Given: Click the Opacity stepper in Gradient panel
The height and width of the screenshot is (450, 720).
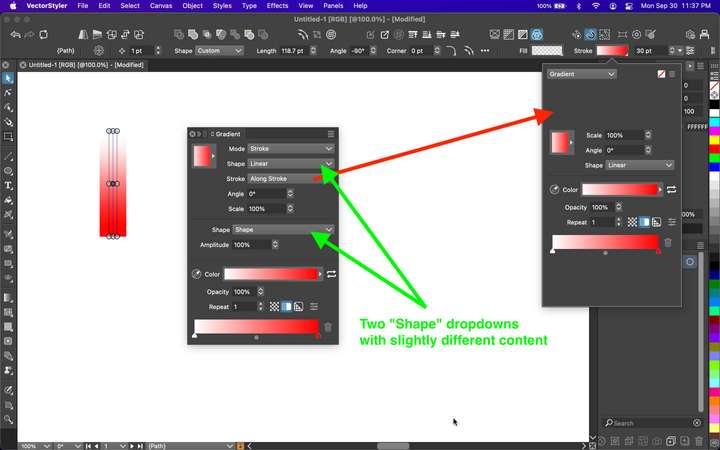Looking at the screenshot, I should click(x=260, y=292).
